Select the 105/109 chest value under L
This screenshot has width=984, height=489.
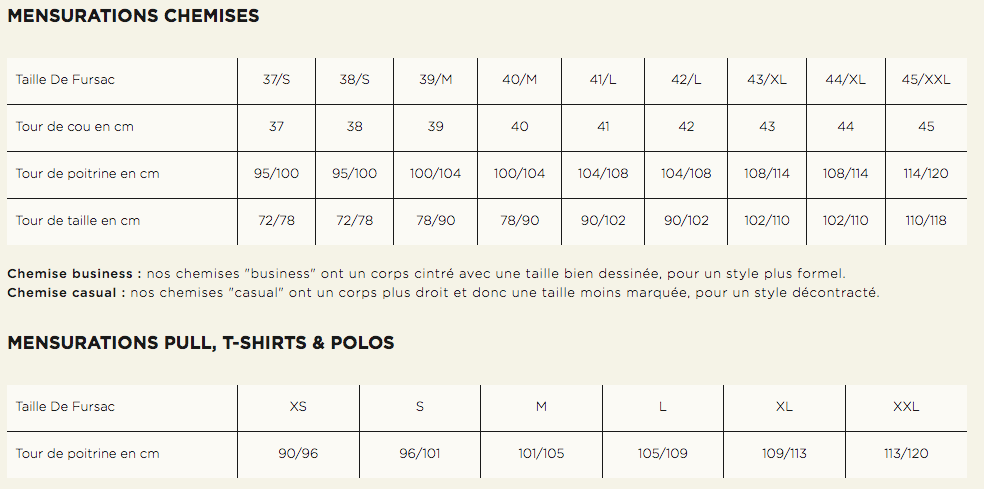(662, 454)
